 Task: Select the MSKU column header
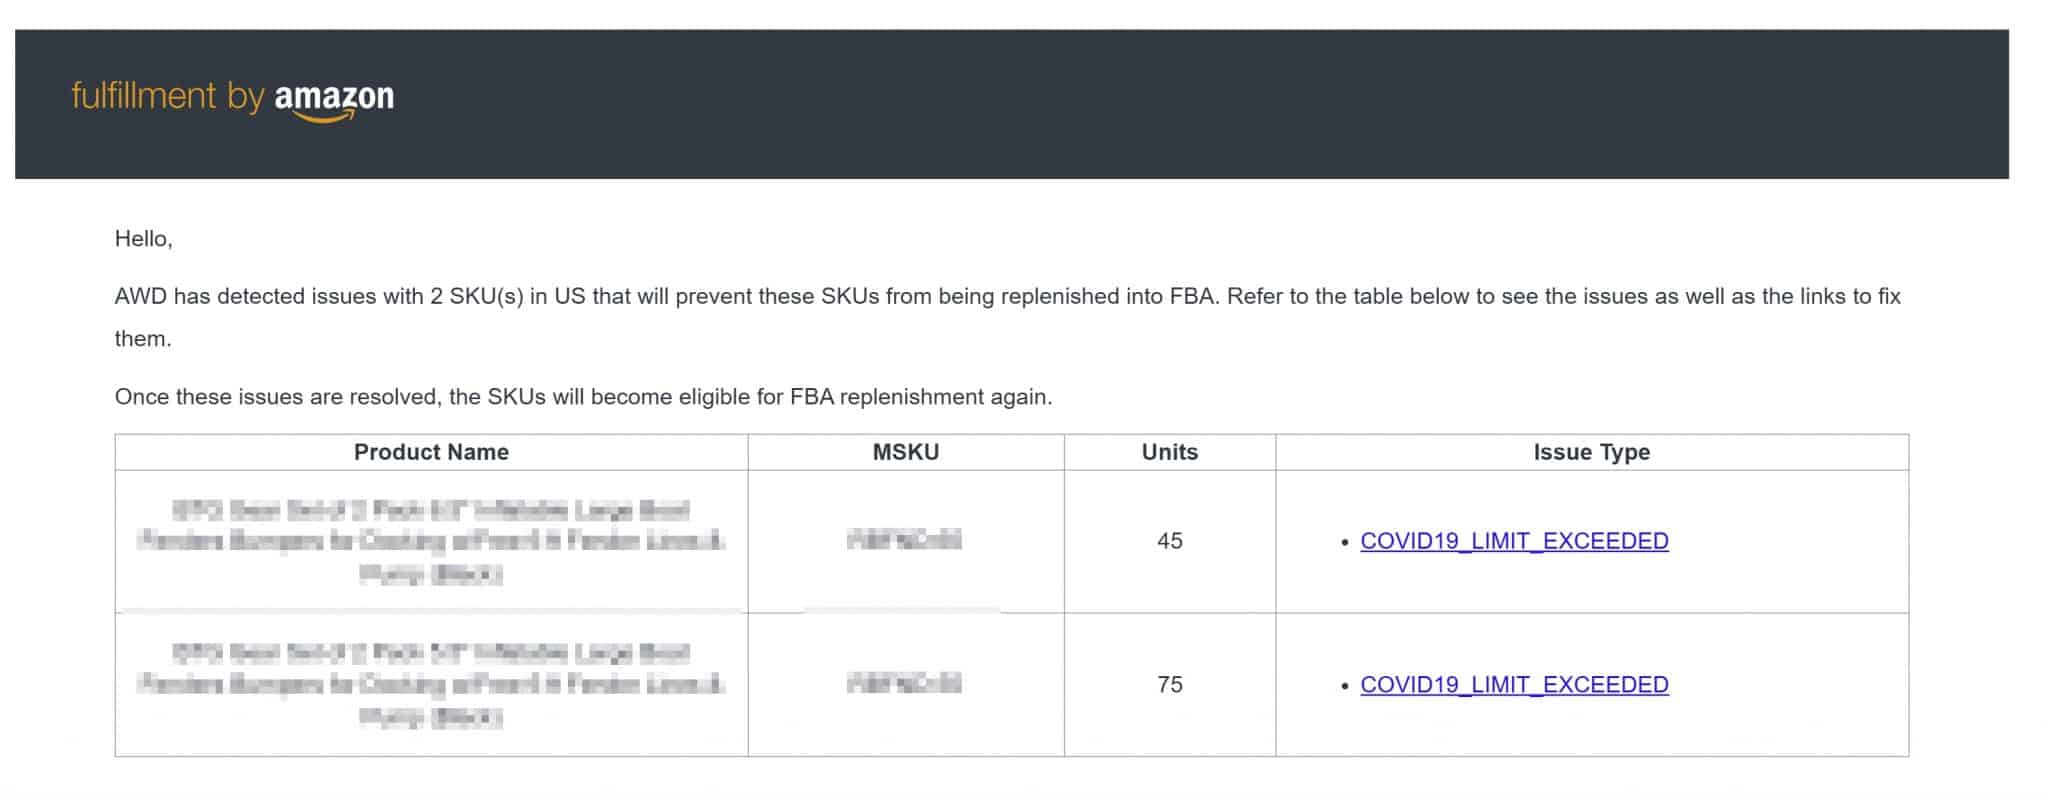point(906,452)
